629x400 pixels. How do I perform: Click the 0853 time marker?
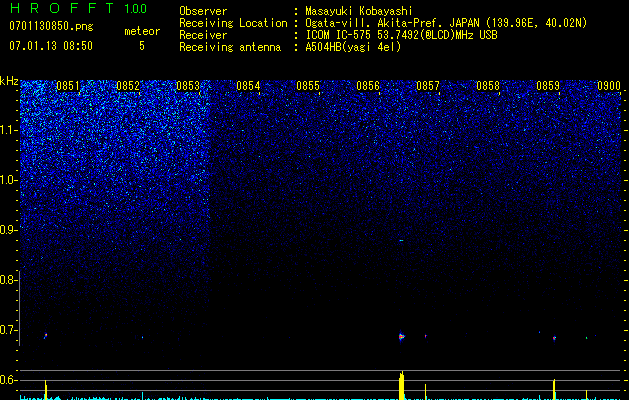(x=188, y=86)
